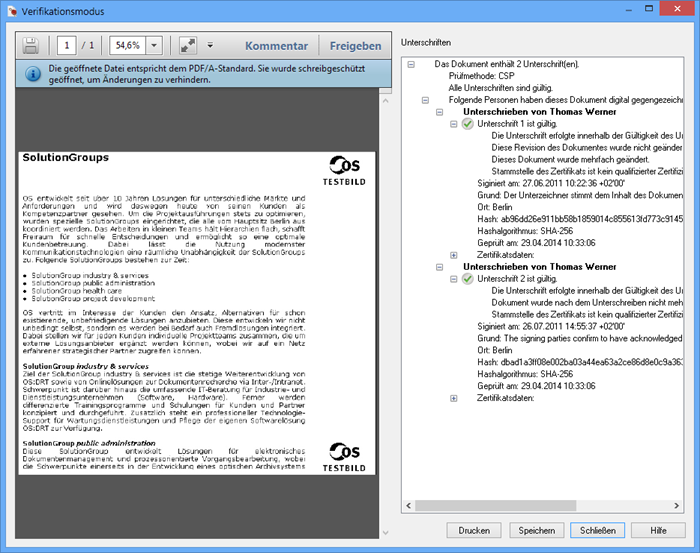Click the Speichern button
This screenshot has width=700, height=553.
click(536, 530)
